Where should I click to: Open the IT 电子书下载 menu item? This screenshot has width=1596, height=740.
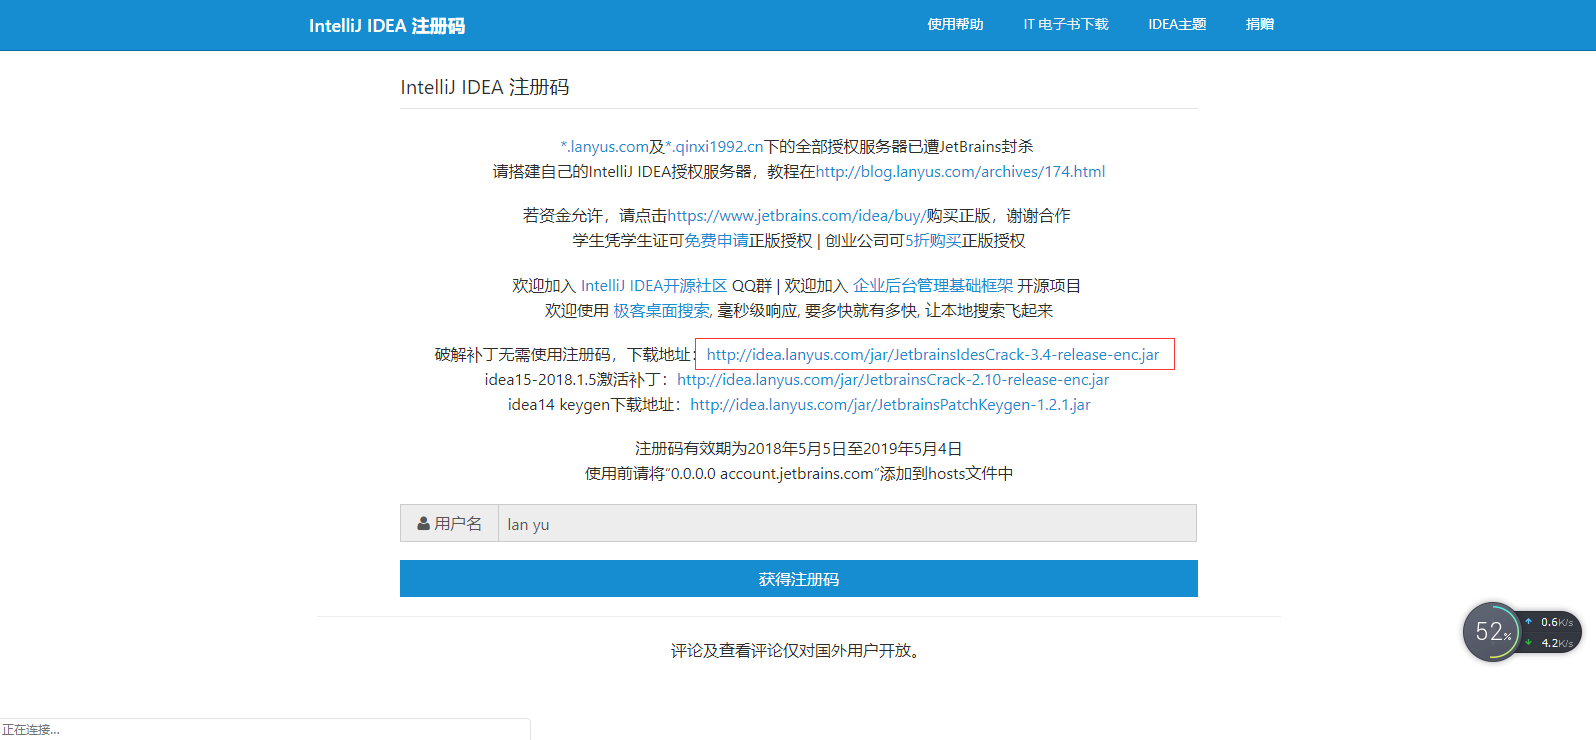pyautogui.click(x=1066, y=24)
